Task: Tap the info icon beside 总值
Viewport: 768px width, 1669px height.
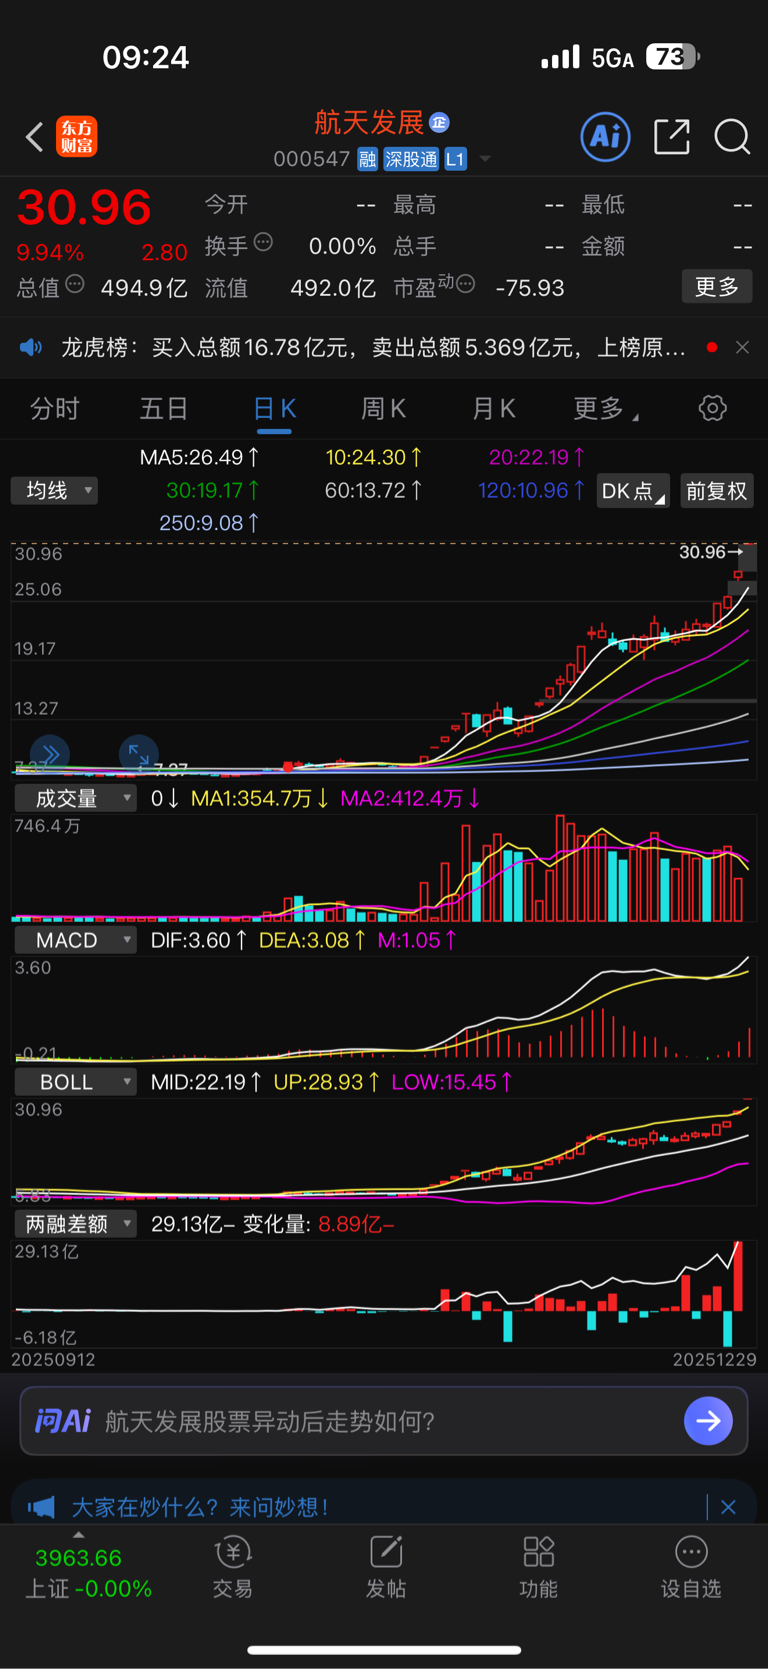Action: point(75,285)
